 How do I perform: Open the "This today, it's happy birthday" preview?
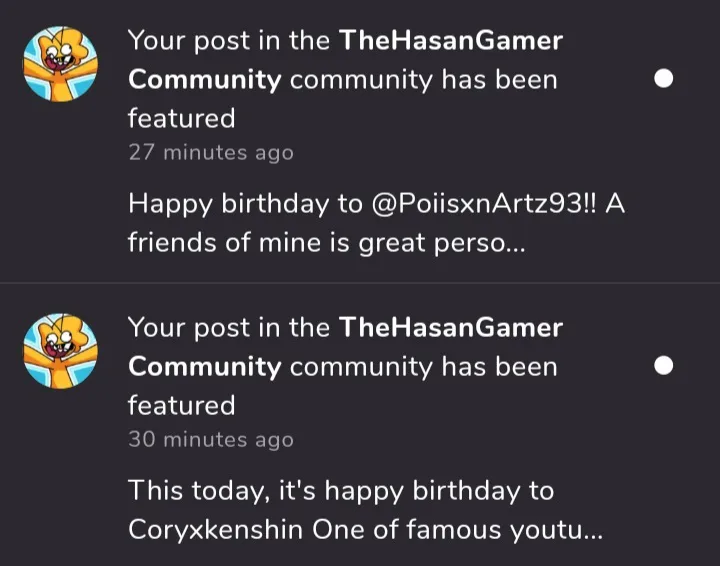(x=340, y=491)
